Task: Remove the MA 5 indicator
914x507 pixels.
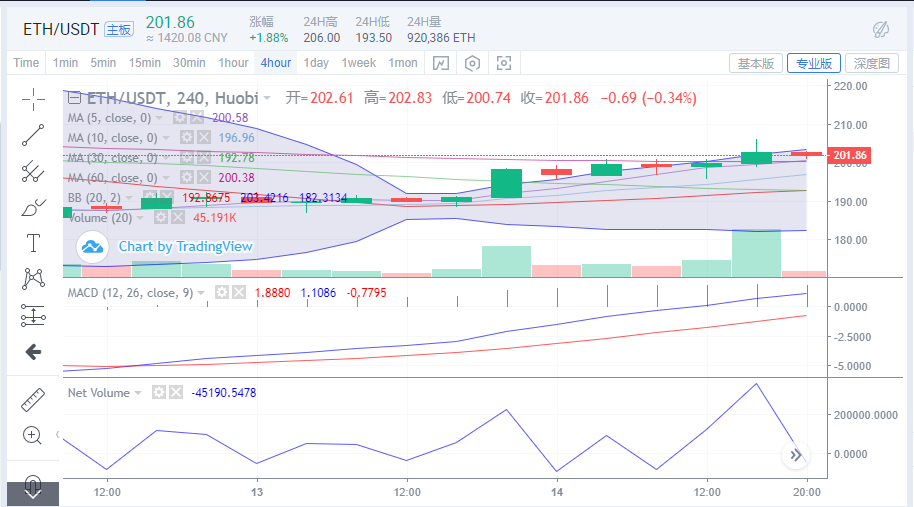Action: coord(197,118)
